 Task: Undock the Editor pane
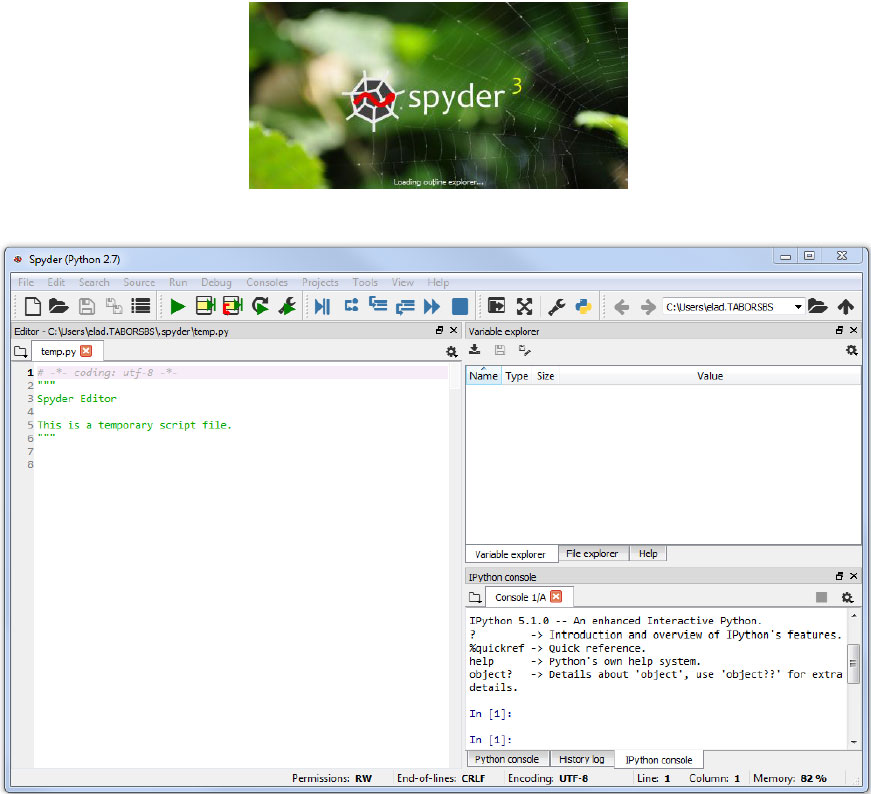(x=439, y=330)
